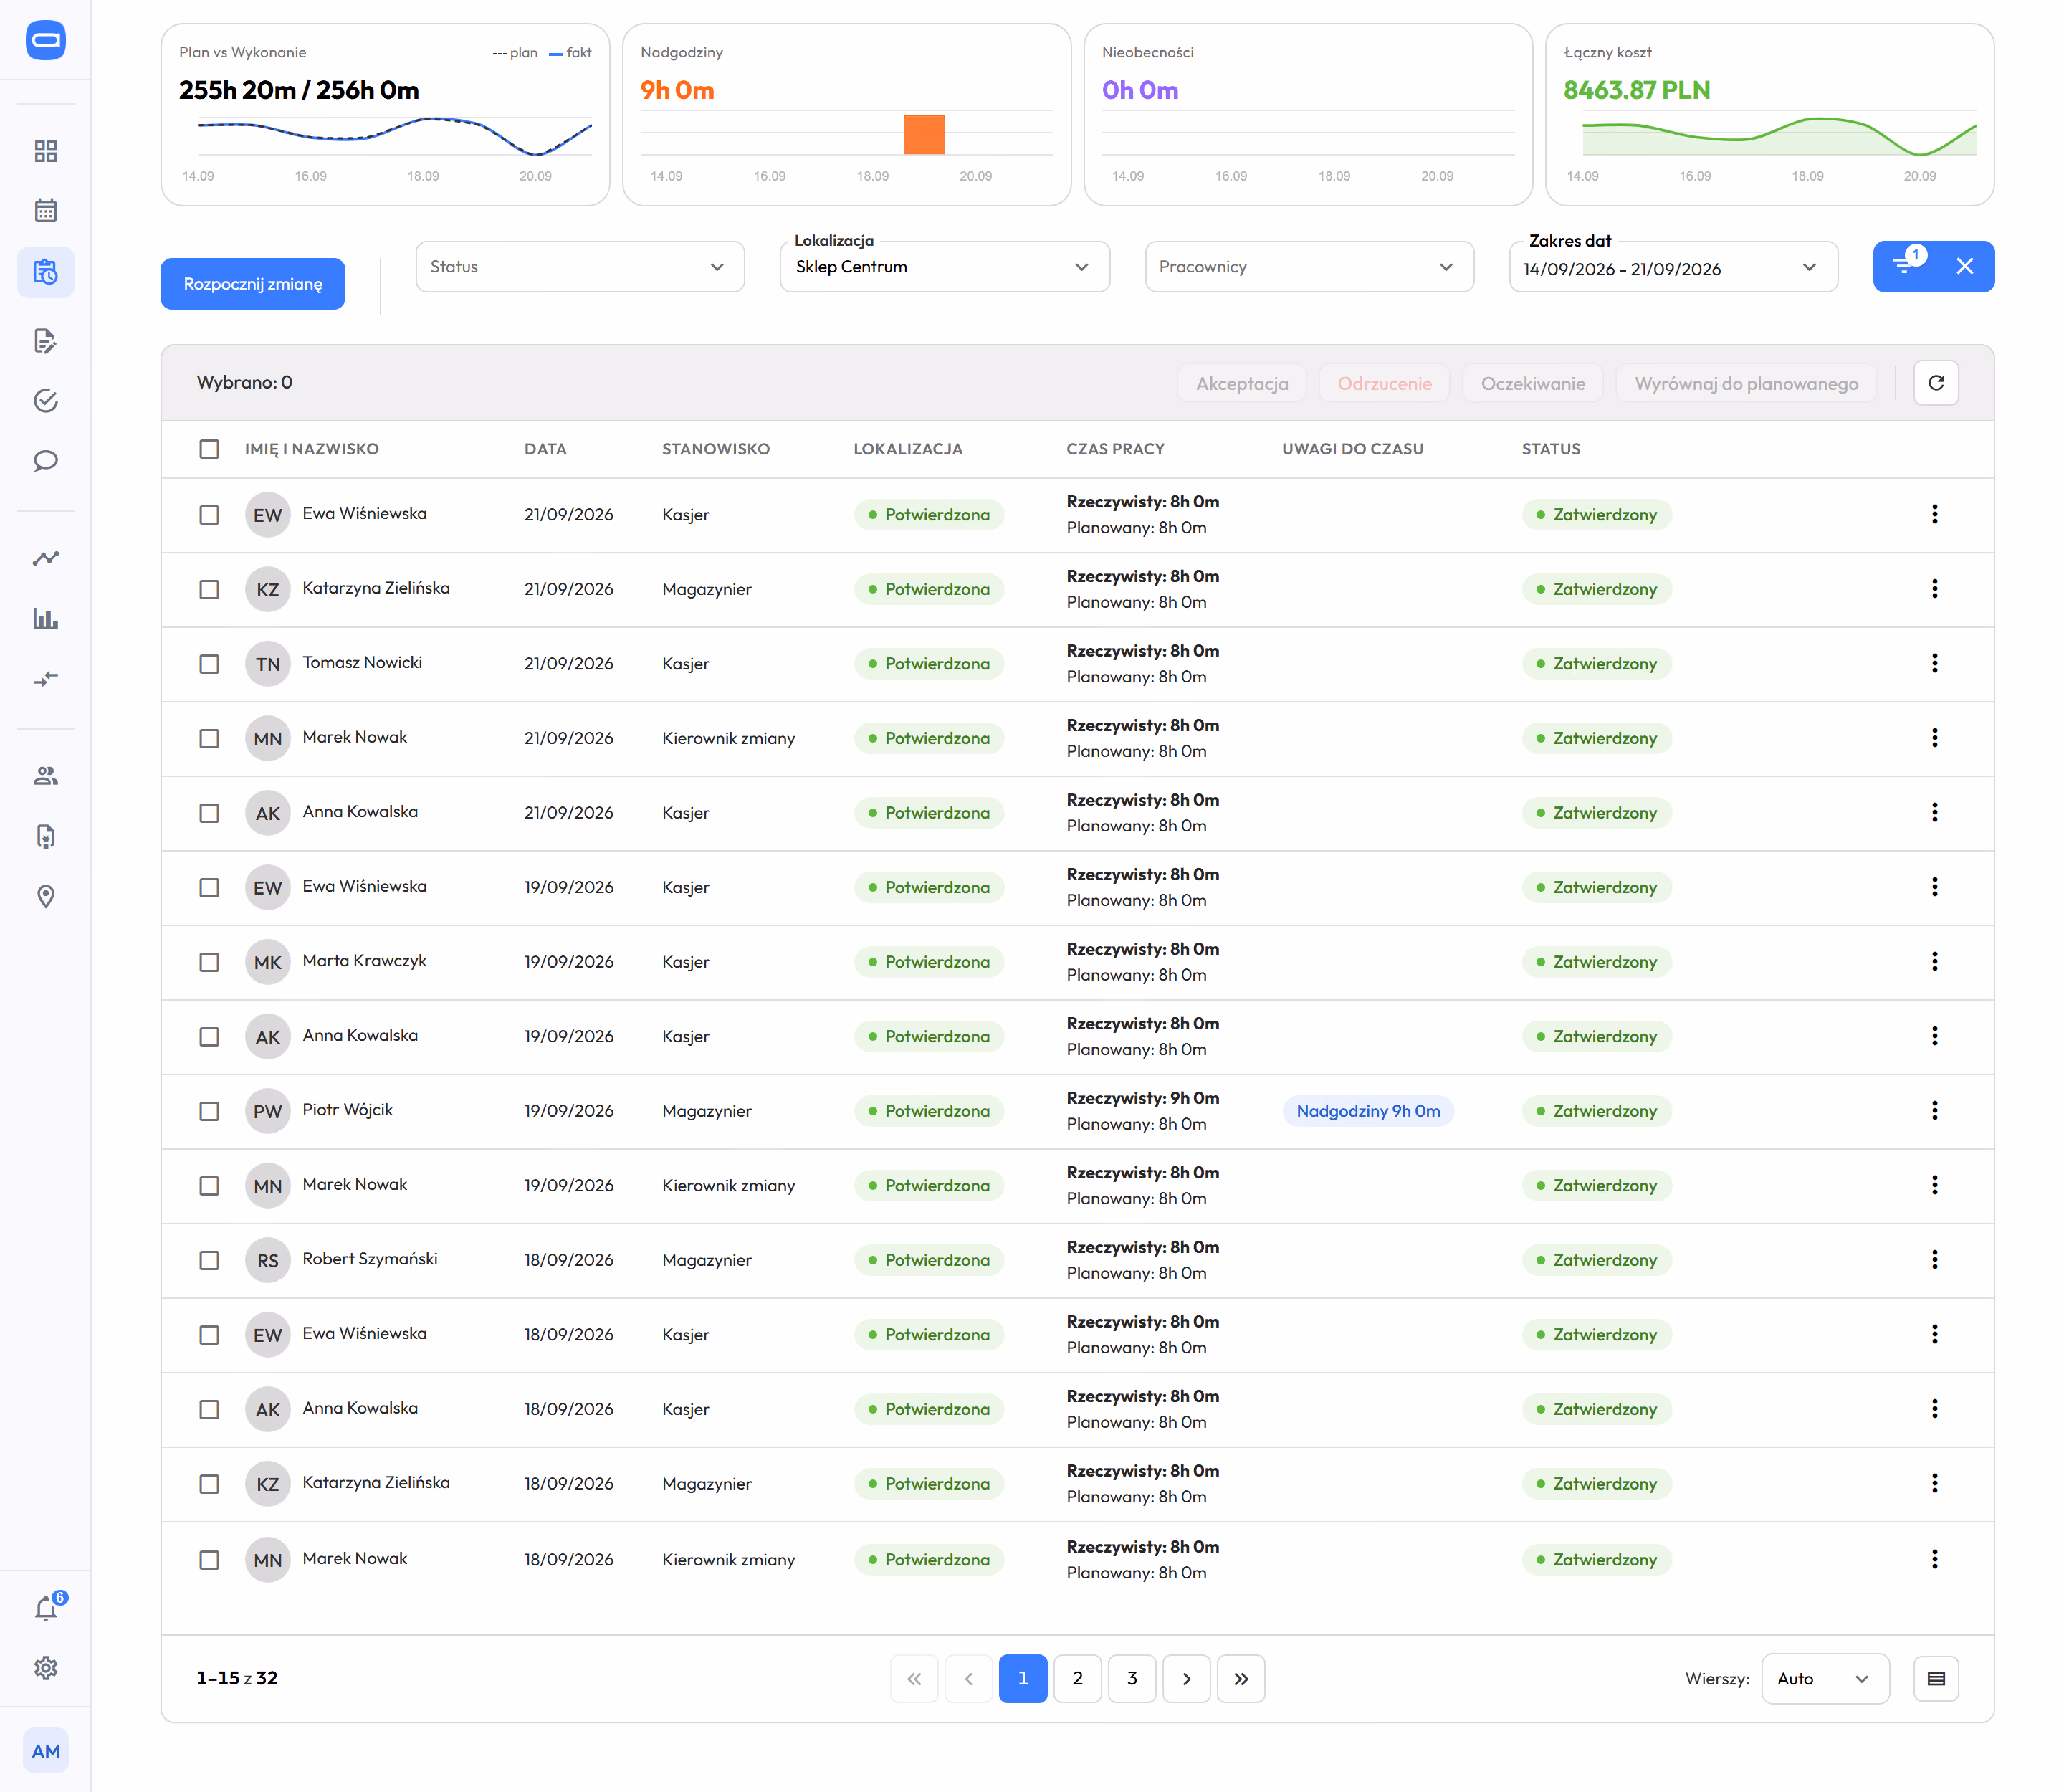Open row actions for Katarzyna Zielińska 21/09/2026

point(1935,589)
